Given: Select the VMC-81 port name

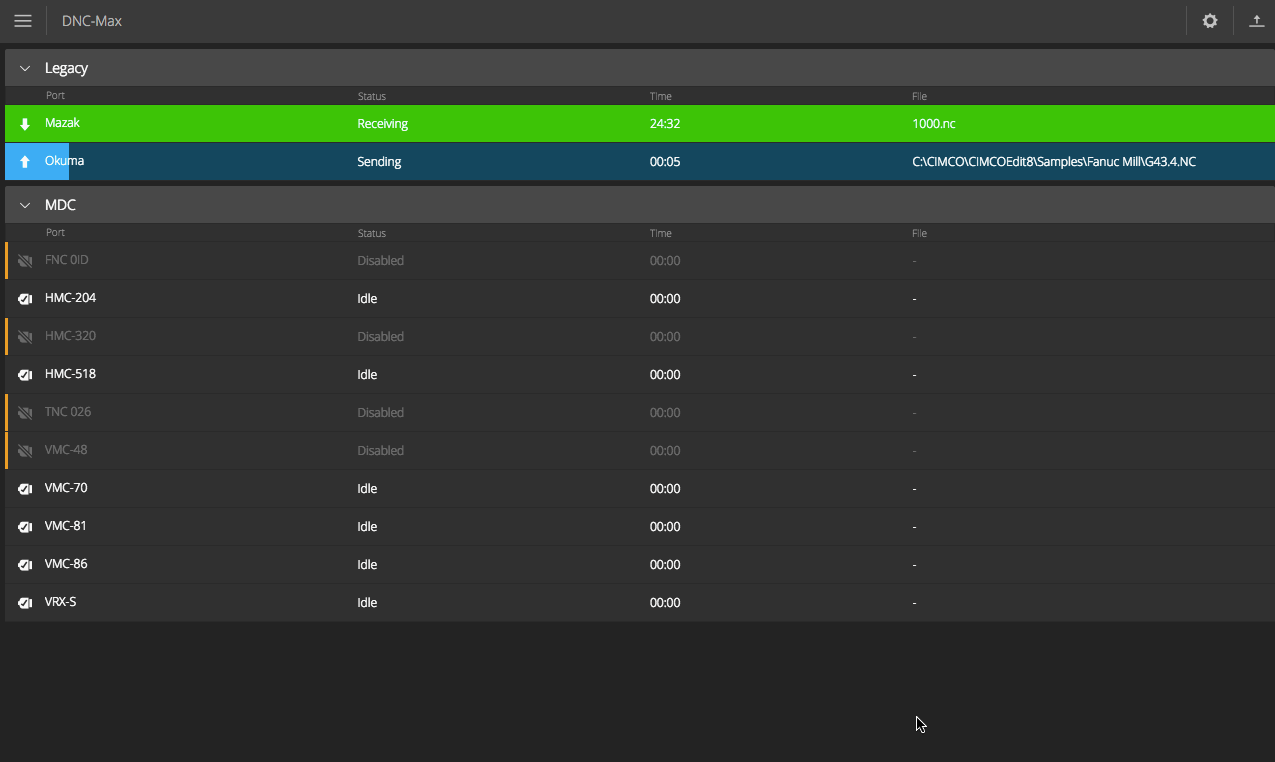Looking at the screenshot, I should point(66,526).
